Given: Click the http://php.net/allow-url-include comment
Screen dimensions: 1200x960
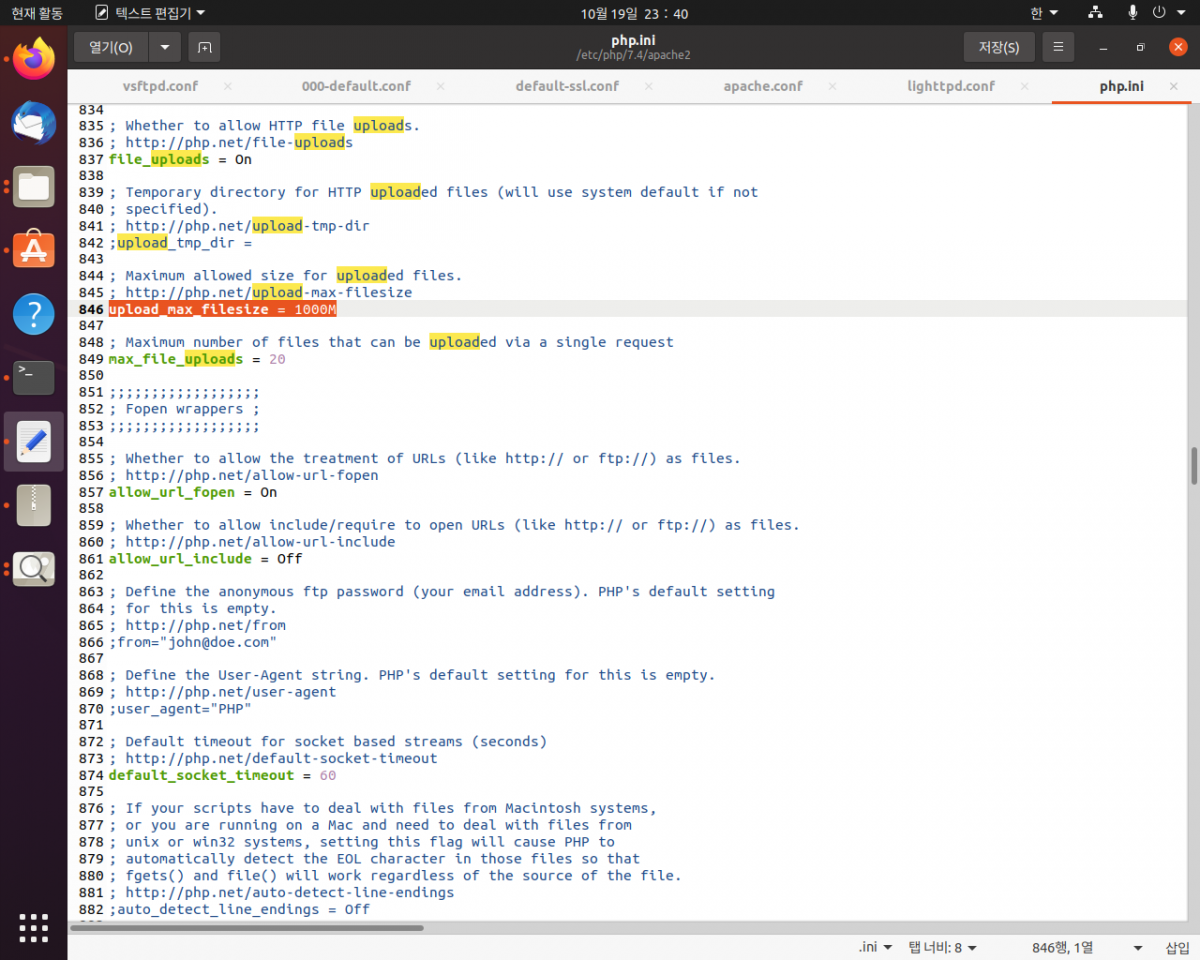Looking at the screenshot, I should pyautogui.click(x=252, y=542).
